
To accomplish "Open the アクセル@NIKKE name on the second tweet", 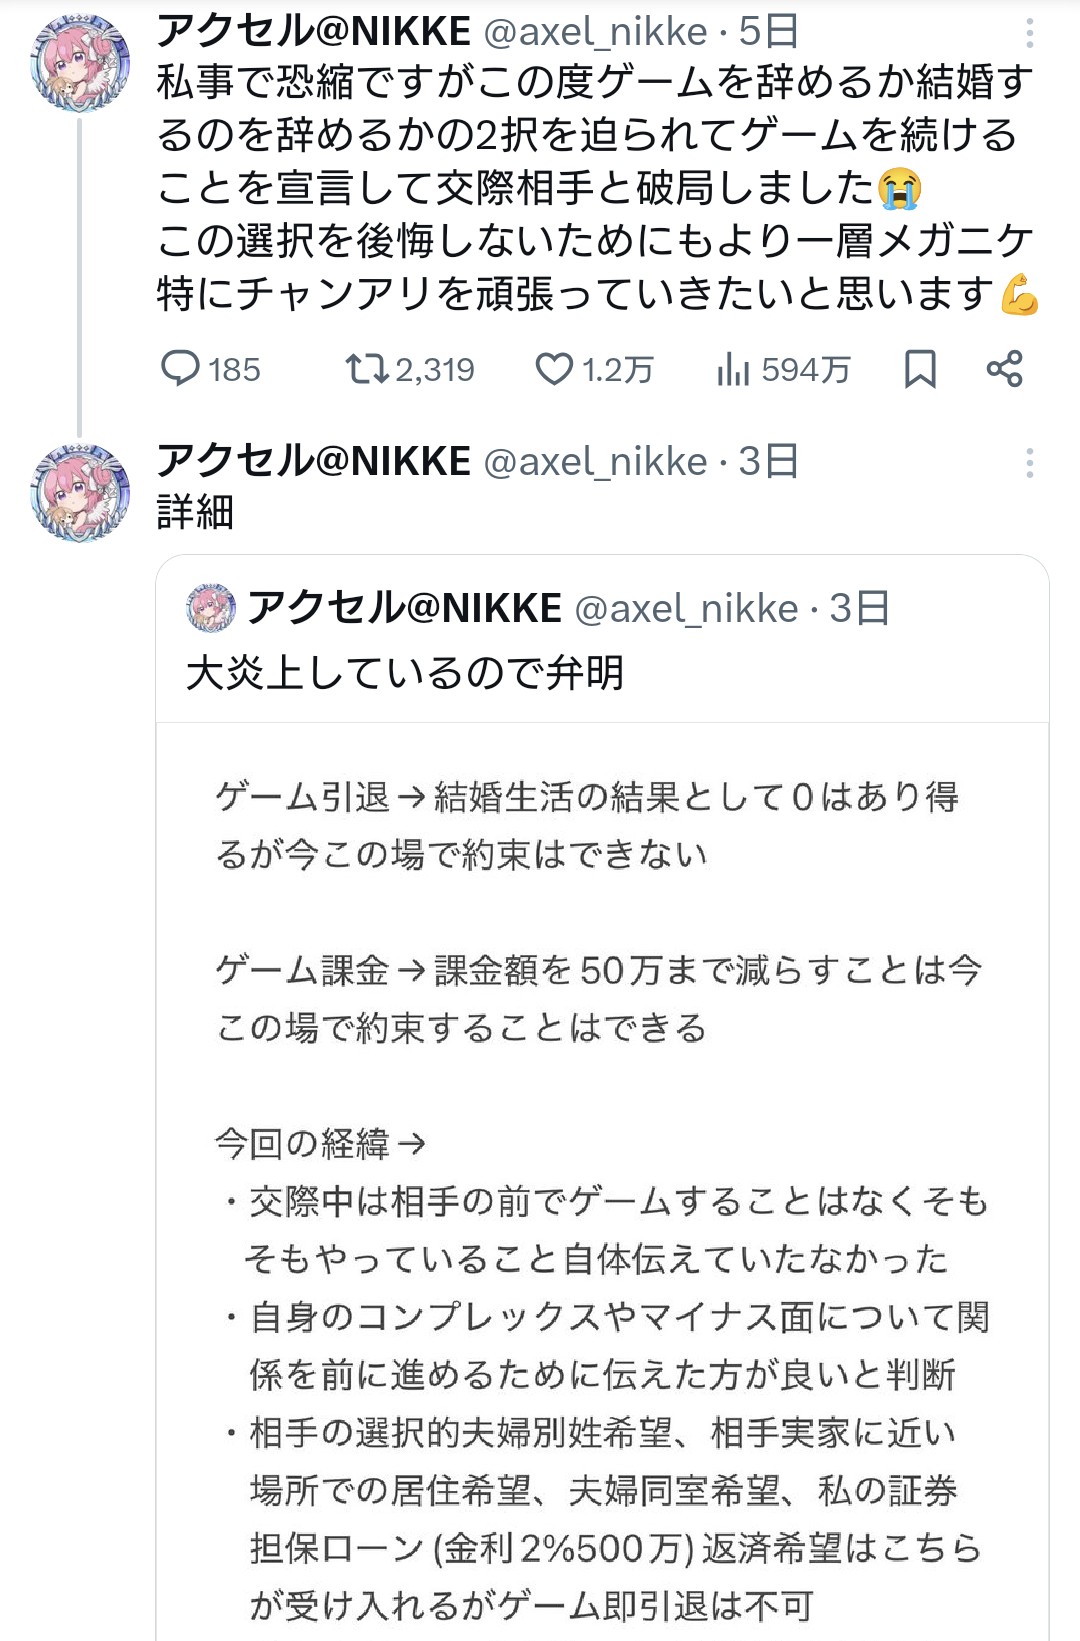I will 314,462.
